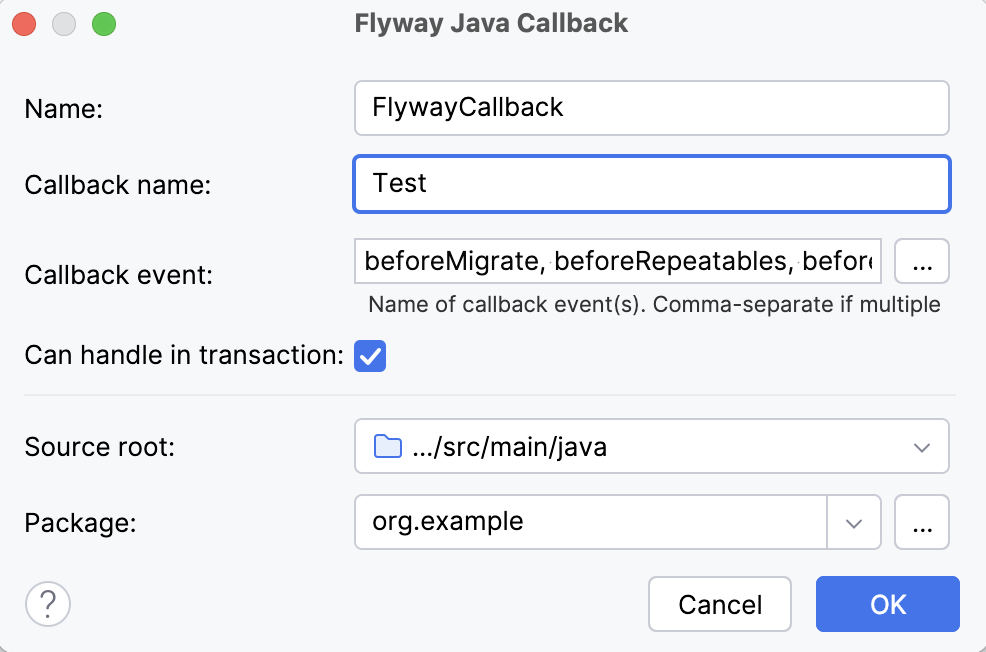The width and height of the screenshot is (986, 652).
Task: Zoom window using the green traffic light
Action: 102,23
